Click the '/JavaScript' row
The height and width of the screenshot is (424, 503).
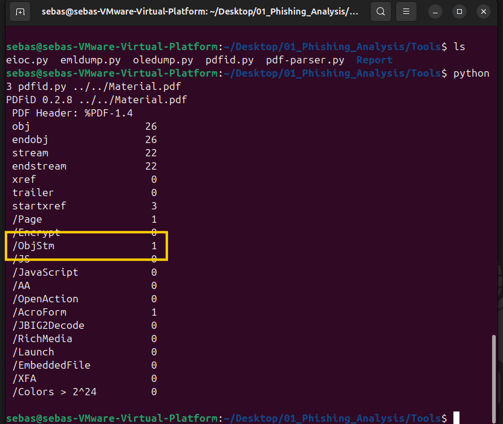tap(84, 272)
